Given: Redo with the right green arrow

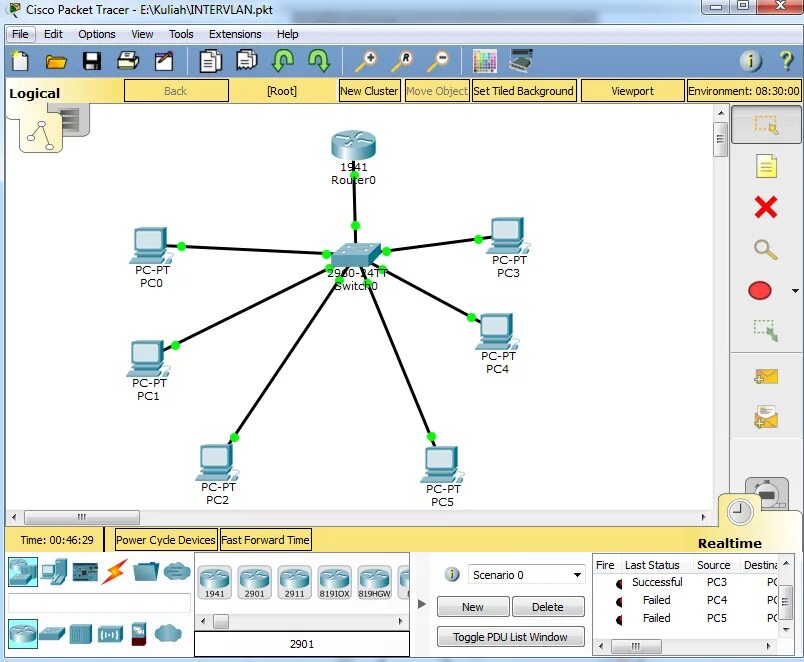Looking at the screenshot, I should click(319, 61).
